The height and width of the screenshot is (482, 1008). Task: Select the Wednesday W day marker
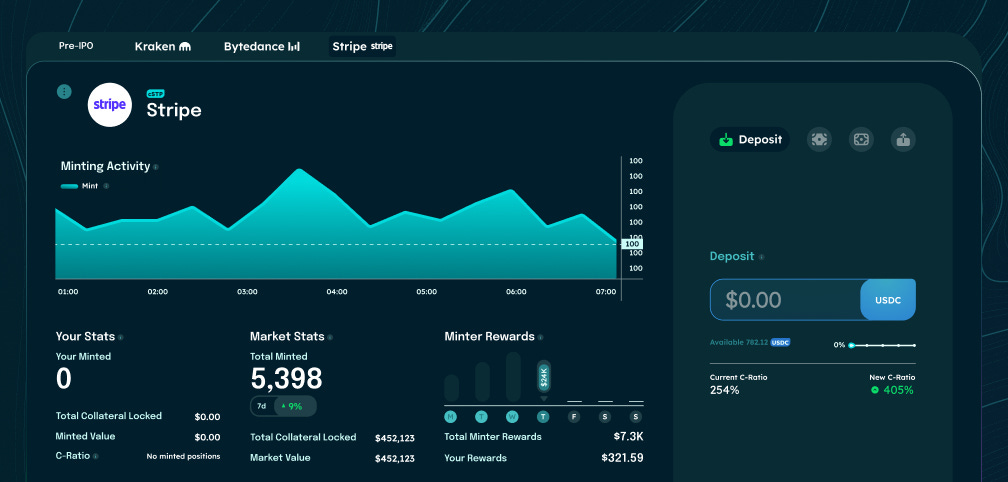tap(512, 416)
